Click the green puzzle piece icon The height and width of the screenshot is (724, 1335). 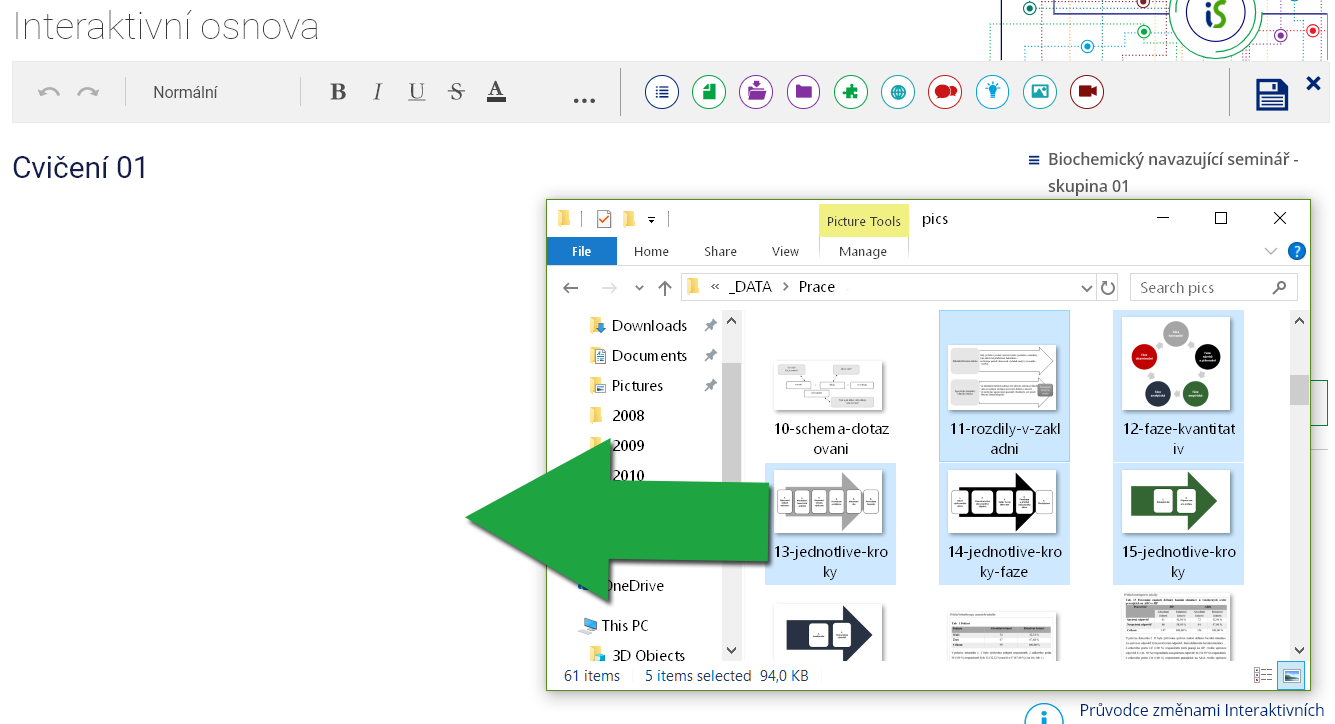[x=850, y=92]
